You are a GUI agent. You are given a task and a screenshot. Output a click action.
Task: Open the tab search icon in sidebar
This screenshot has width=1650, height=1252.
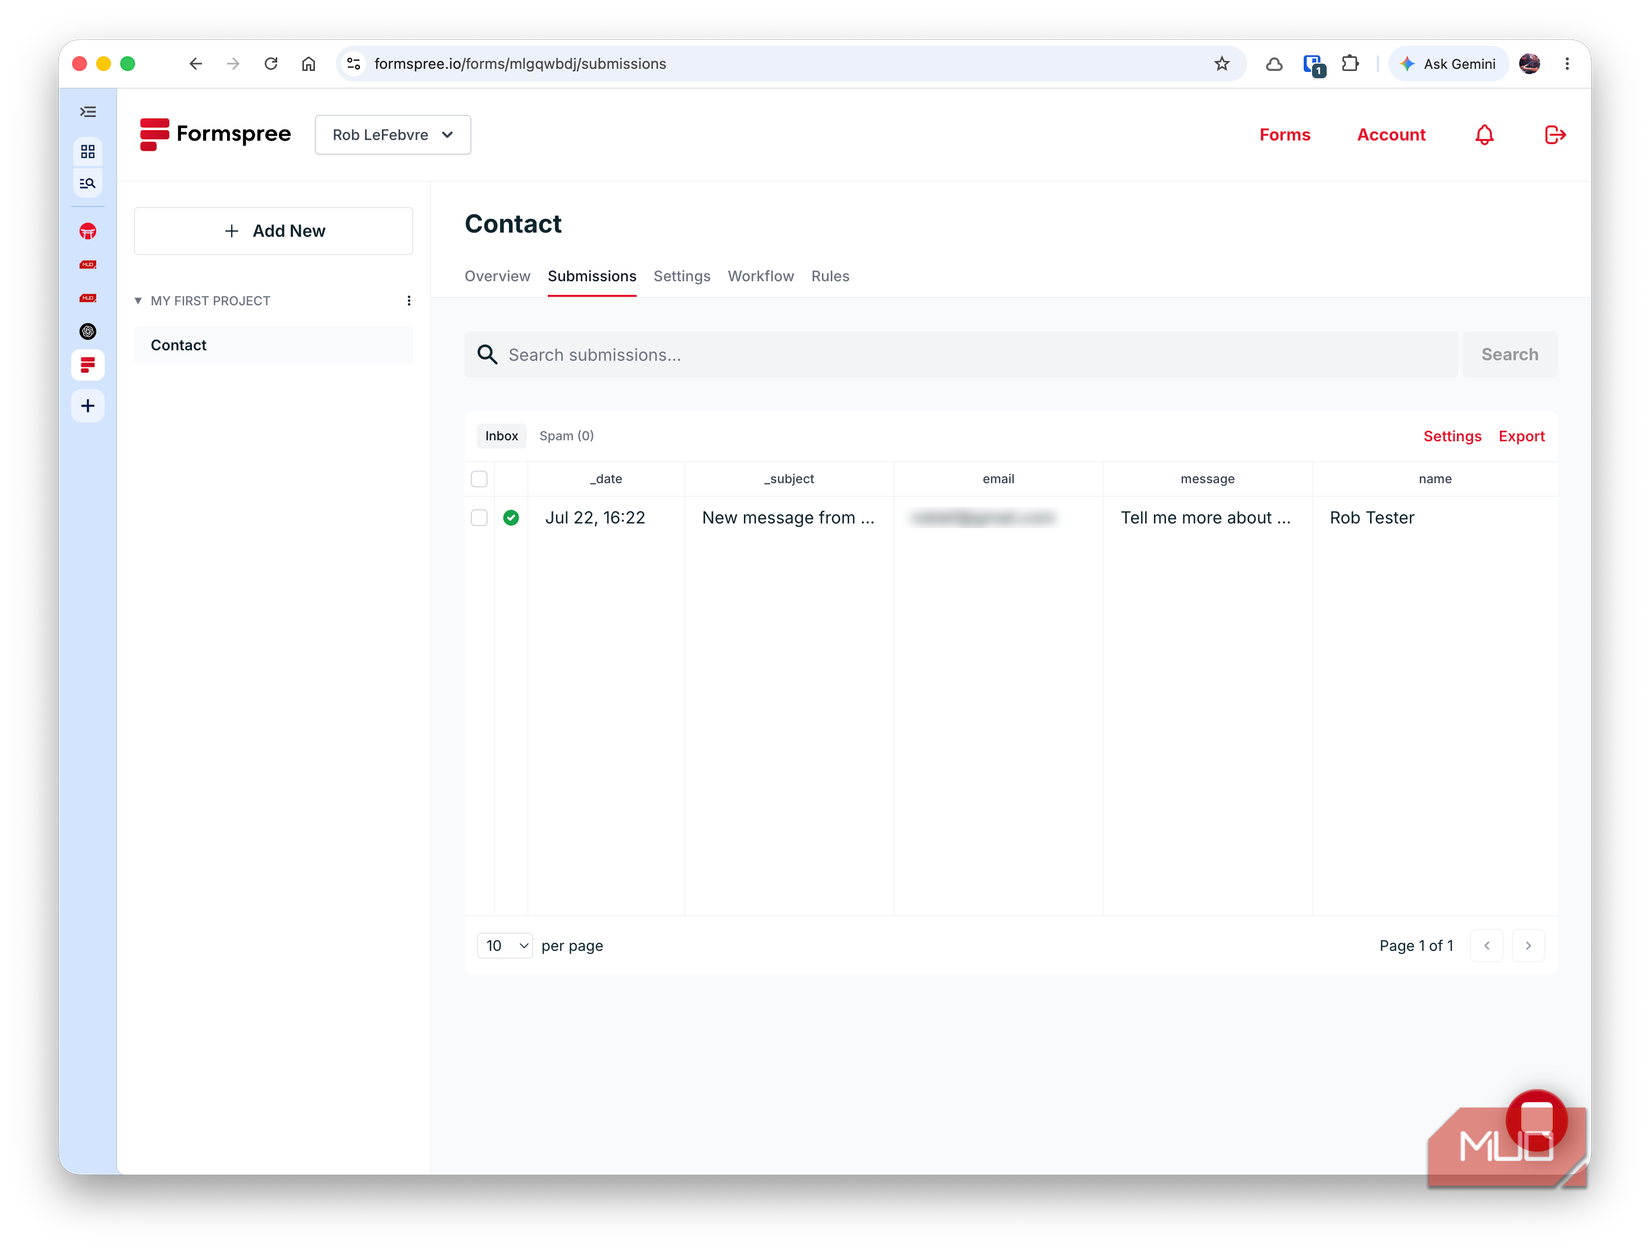pos(88,183)
